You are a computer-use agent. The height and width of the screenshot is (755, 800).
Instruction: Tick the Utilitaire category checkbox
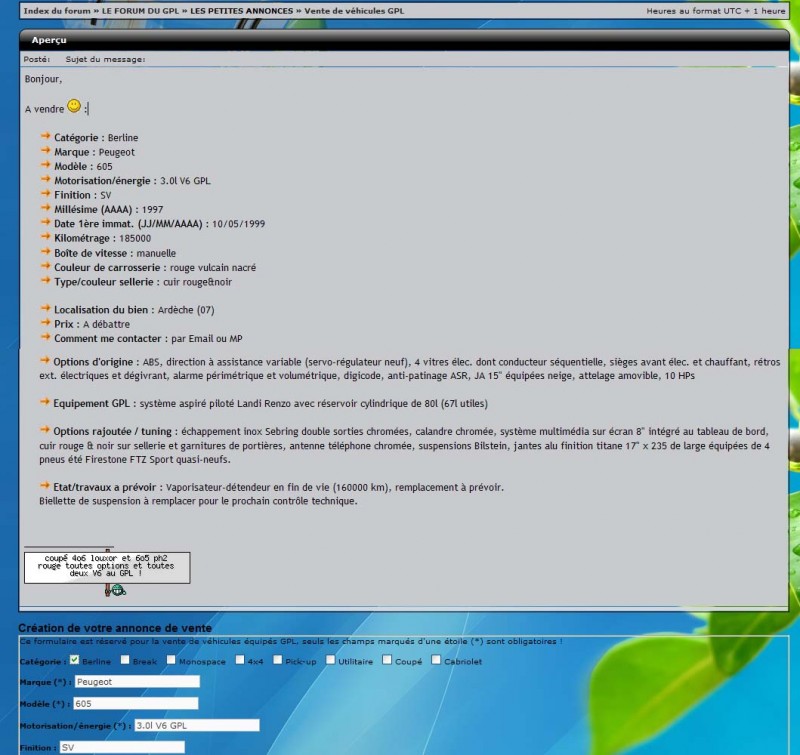tap(329, 660)
